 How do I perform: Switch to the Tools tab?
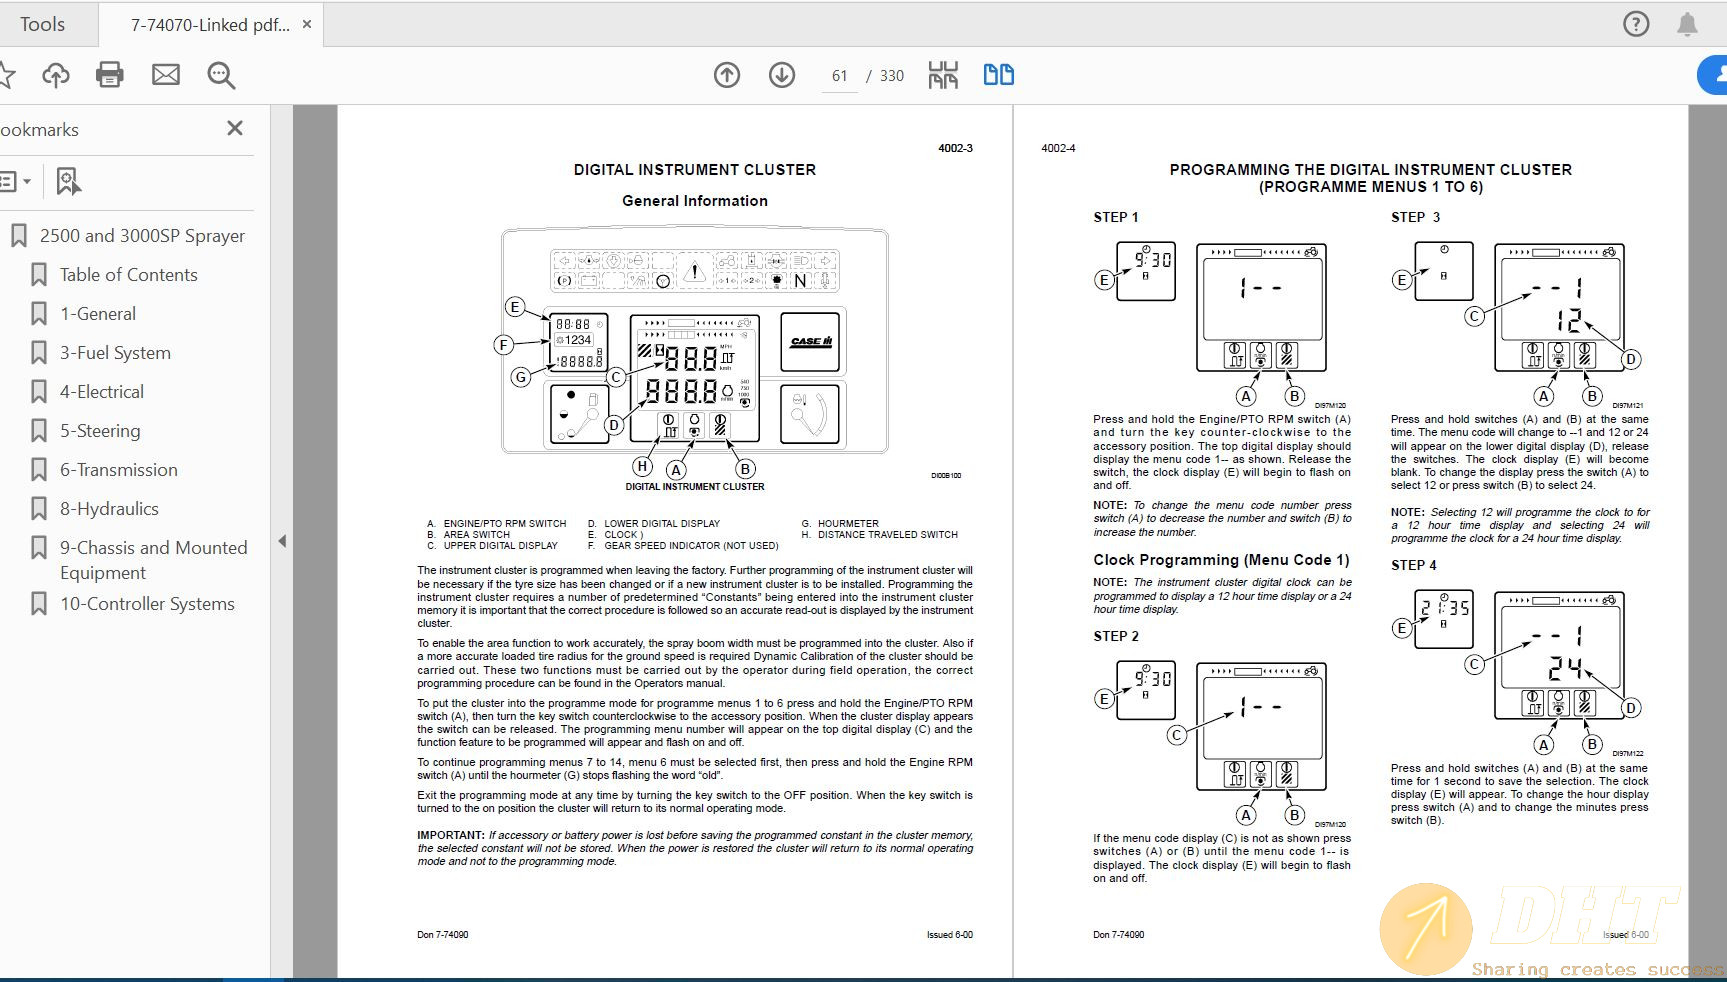click(x=42, y=24)
